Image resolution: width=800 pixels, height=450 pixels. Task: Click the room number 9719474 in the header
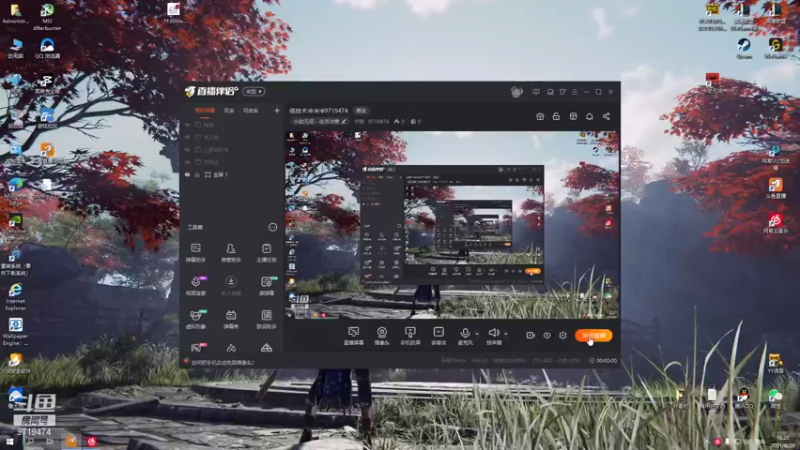(378, 121)
